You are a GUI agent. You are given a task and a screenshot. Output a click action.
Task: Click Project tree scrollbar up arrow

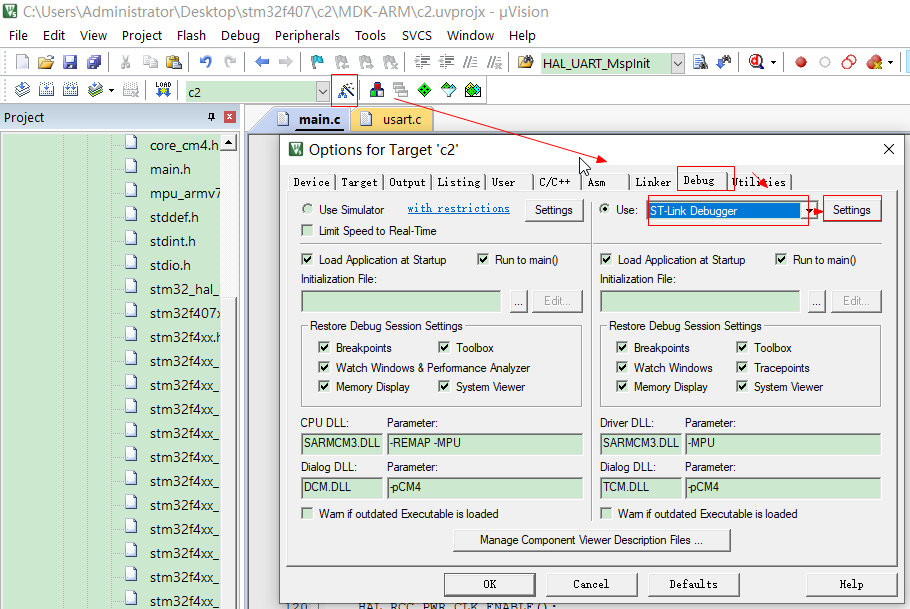tap(229, 143)
